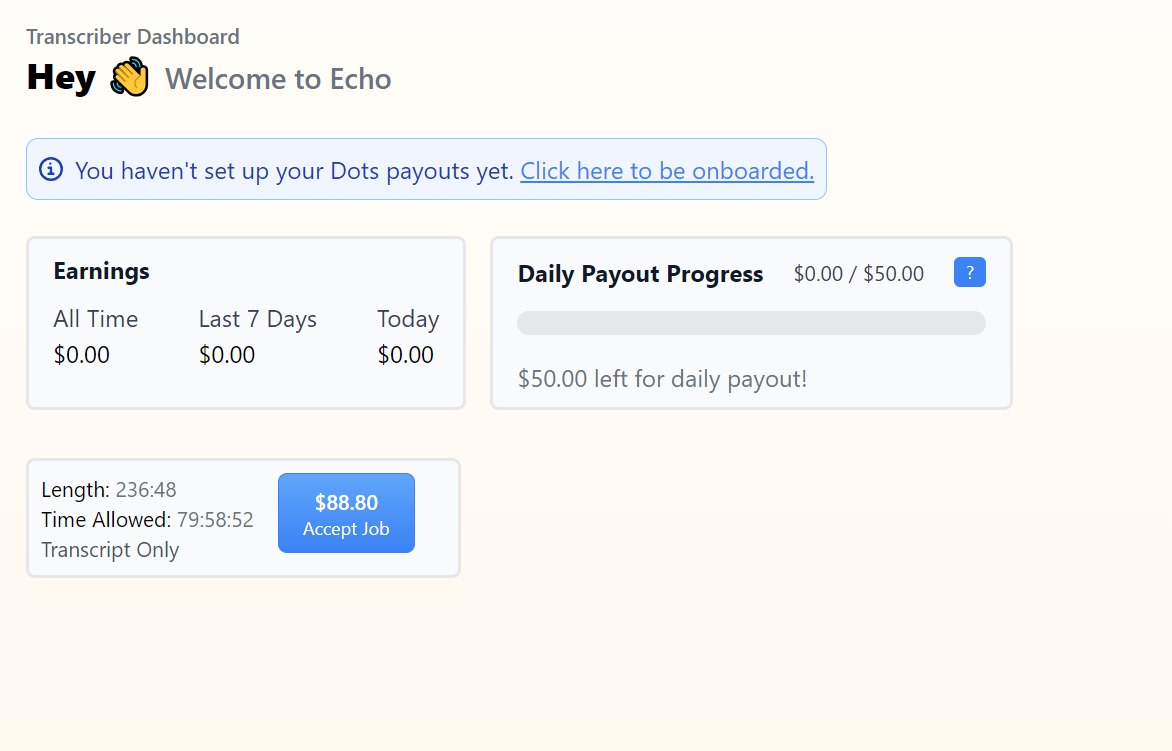Click the blue question mark help icon

969,272
